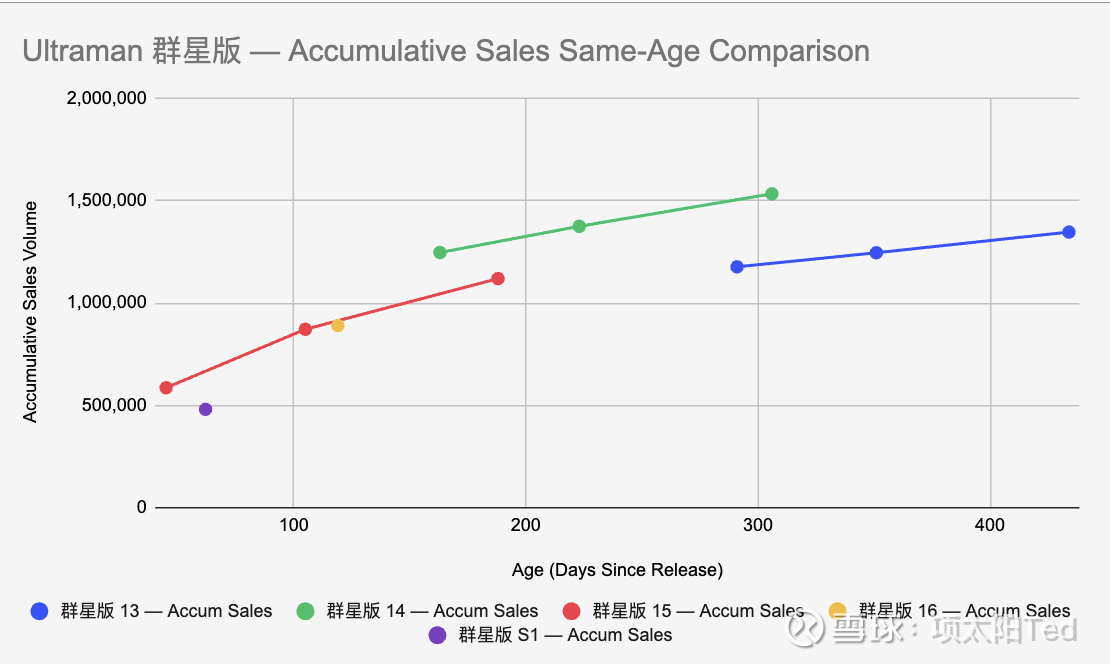The image size is (1110, 664).
Task: Click the last blue point on the 13 line
Action: click(1068, 232)
